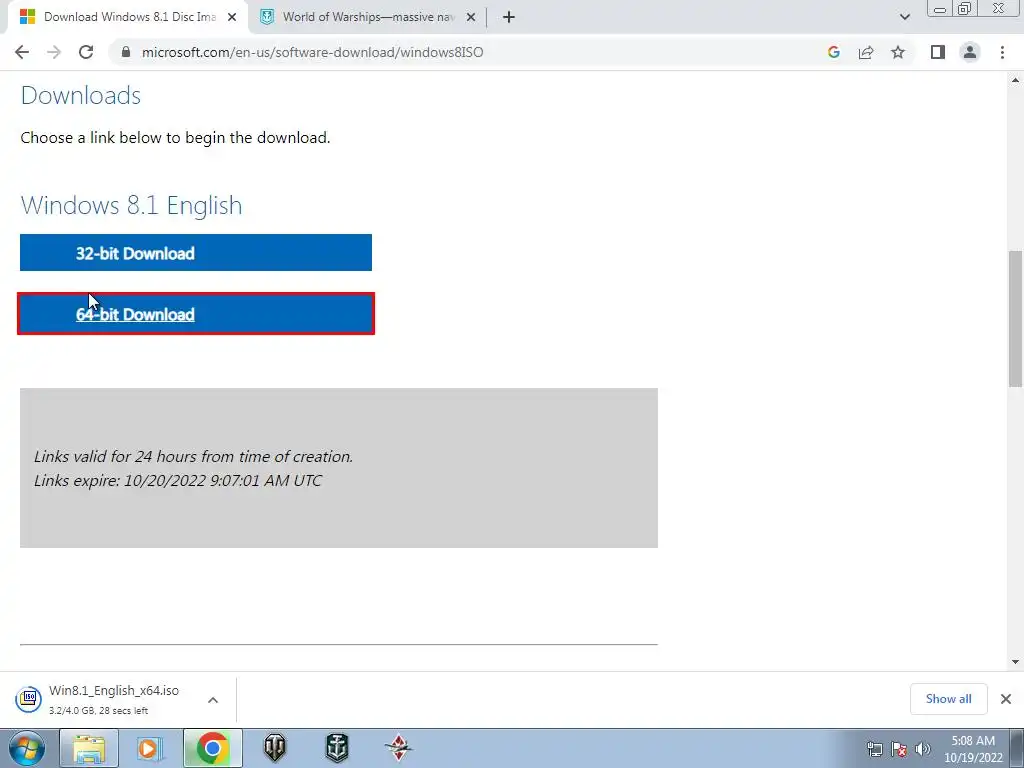The width and height of the screenshot is (1024, 768).
Task: Launch Windows Media Player from taskbar
Action: pyautogui.click(x=150, y=748)
